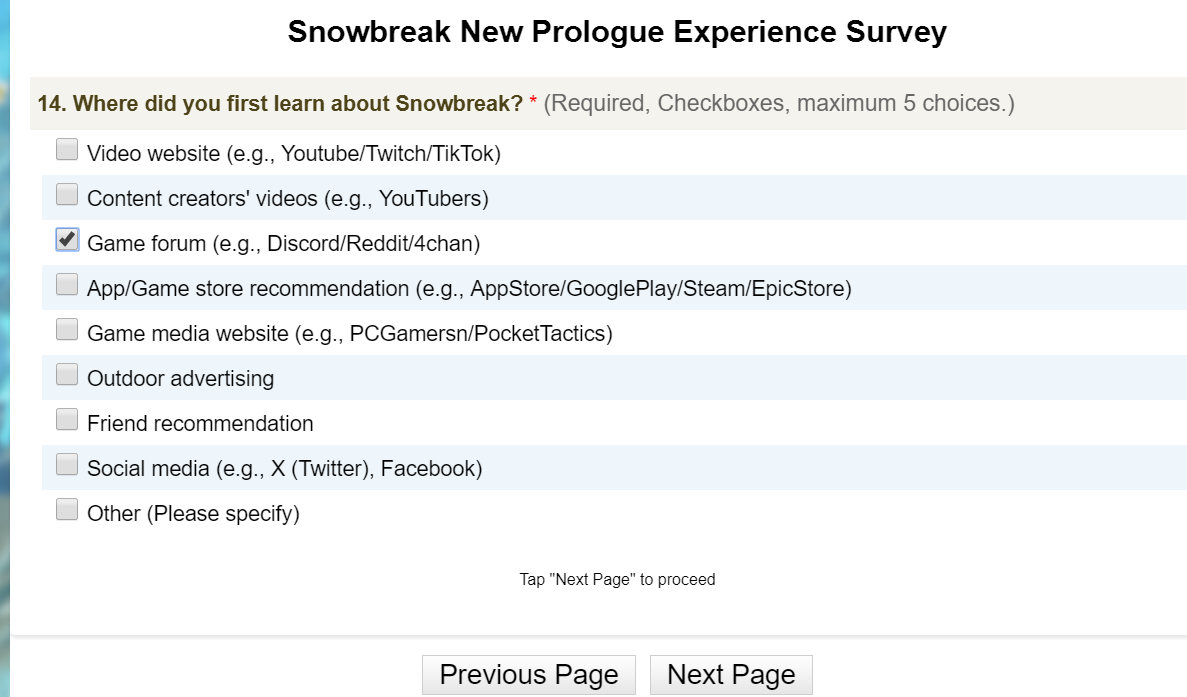Viewport: 1187px width, 697px height.
Task: Click the Friend recommendation label
Action: (x=200, y=424)
